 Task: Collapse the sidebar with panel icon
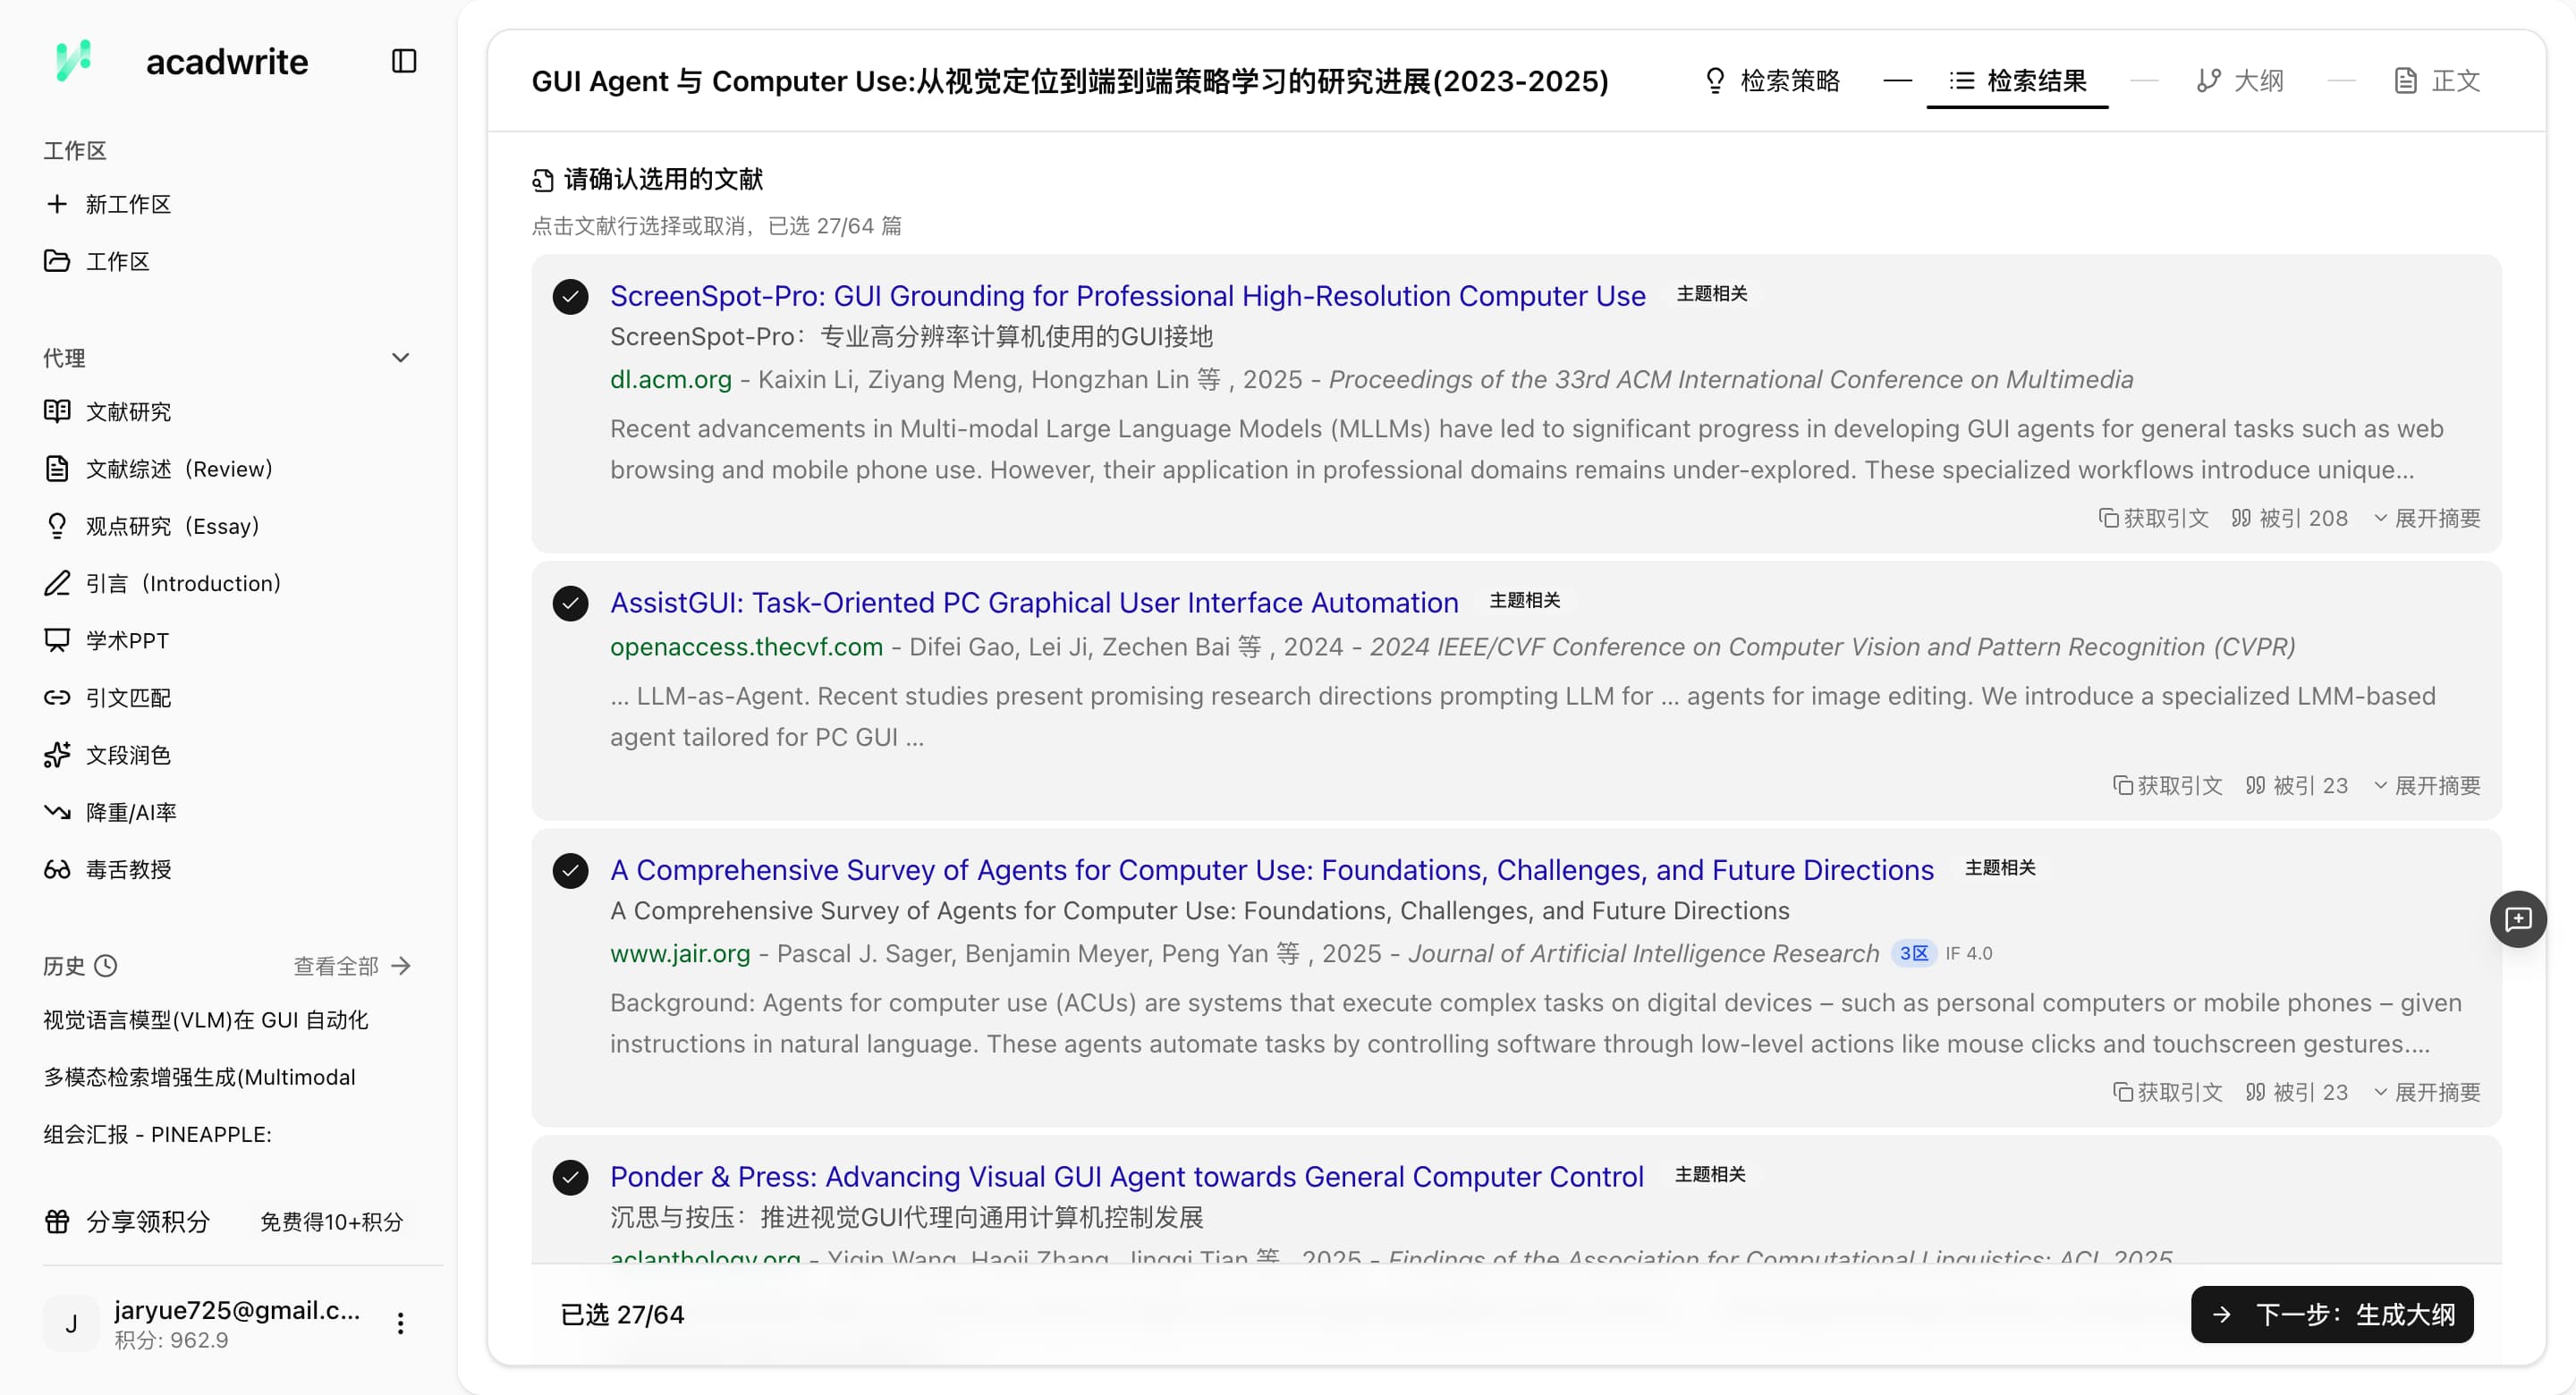pos(404,61)
